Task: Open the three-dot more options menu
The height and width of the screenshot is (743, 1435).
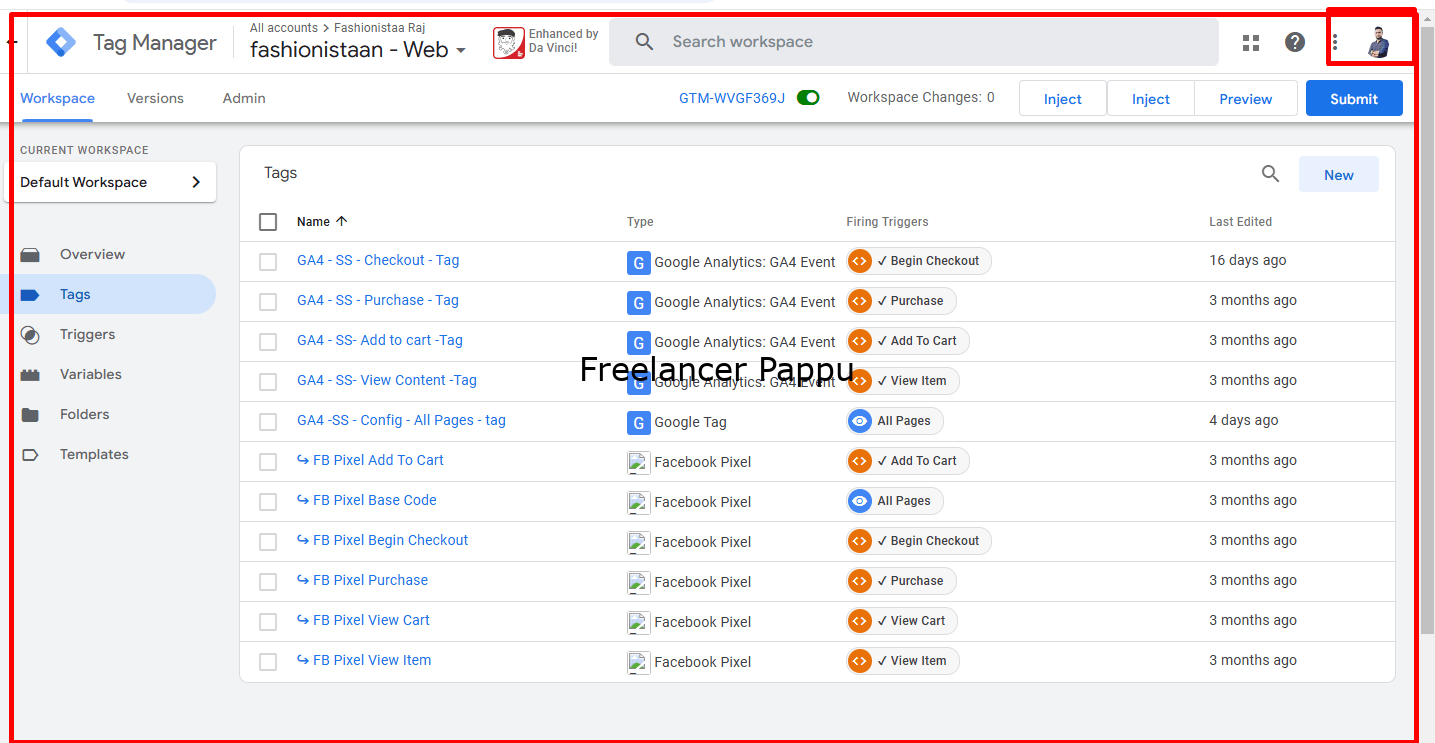Action: [x=1335, y=42]
